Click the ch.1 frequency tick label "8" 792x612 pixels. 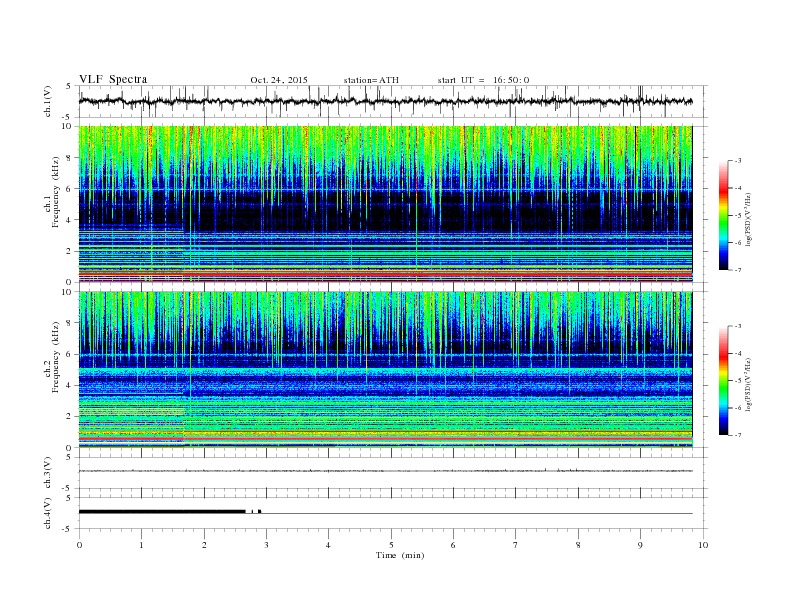click(x=70, y=158)
